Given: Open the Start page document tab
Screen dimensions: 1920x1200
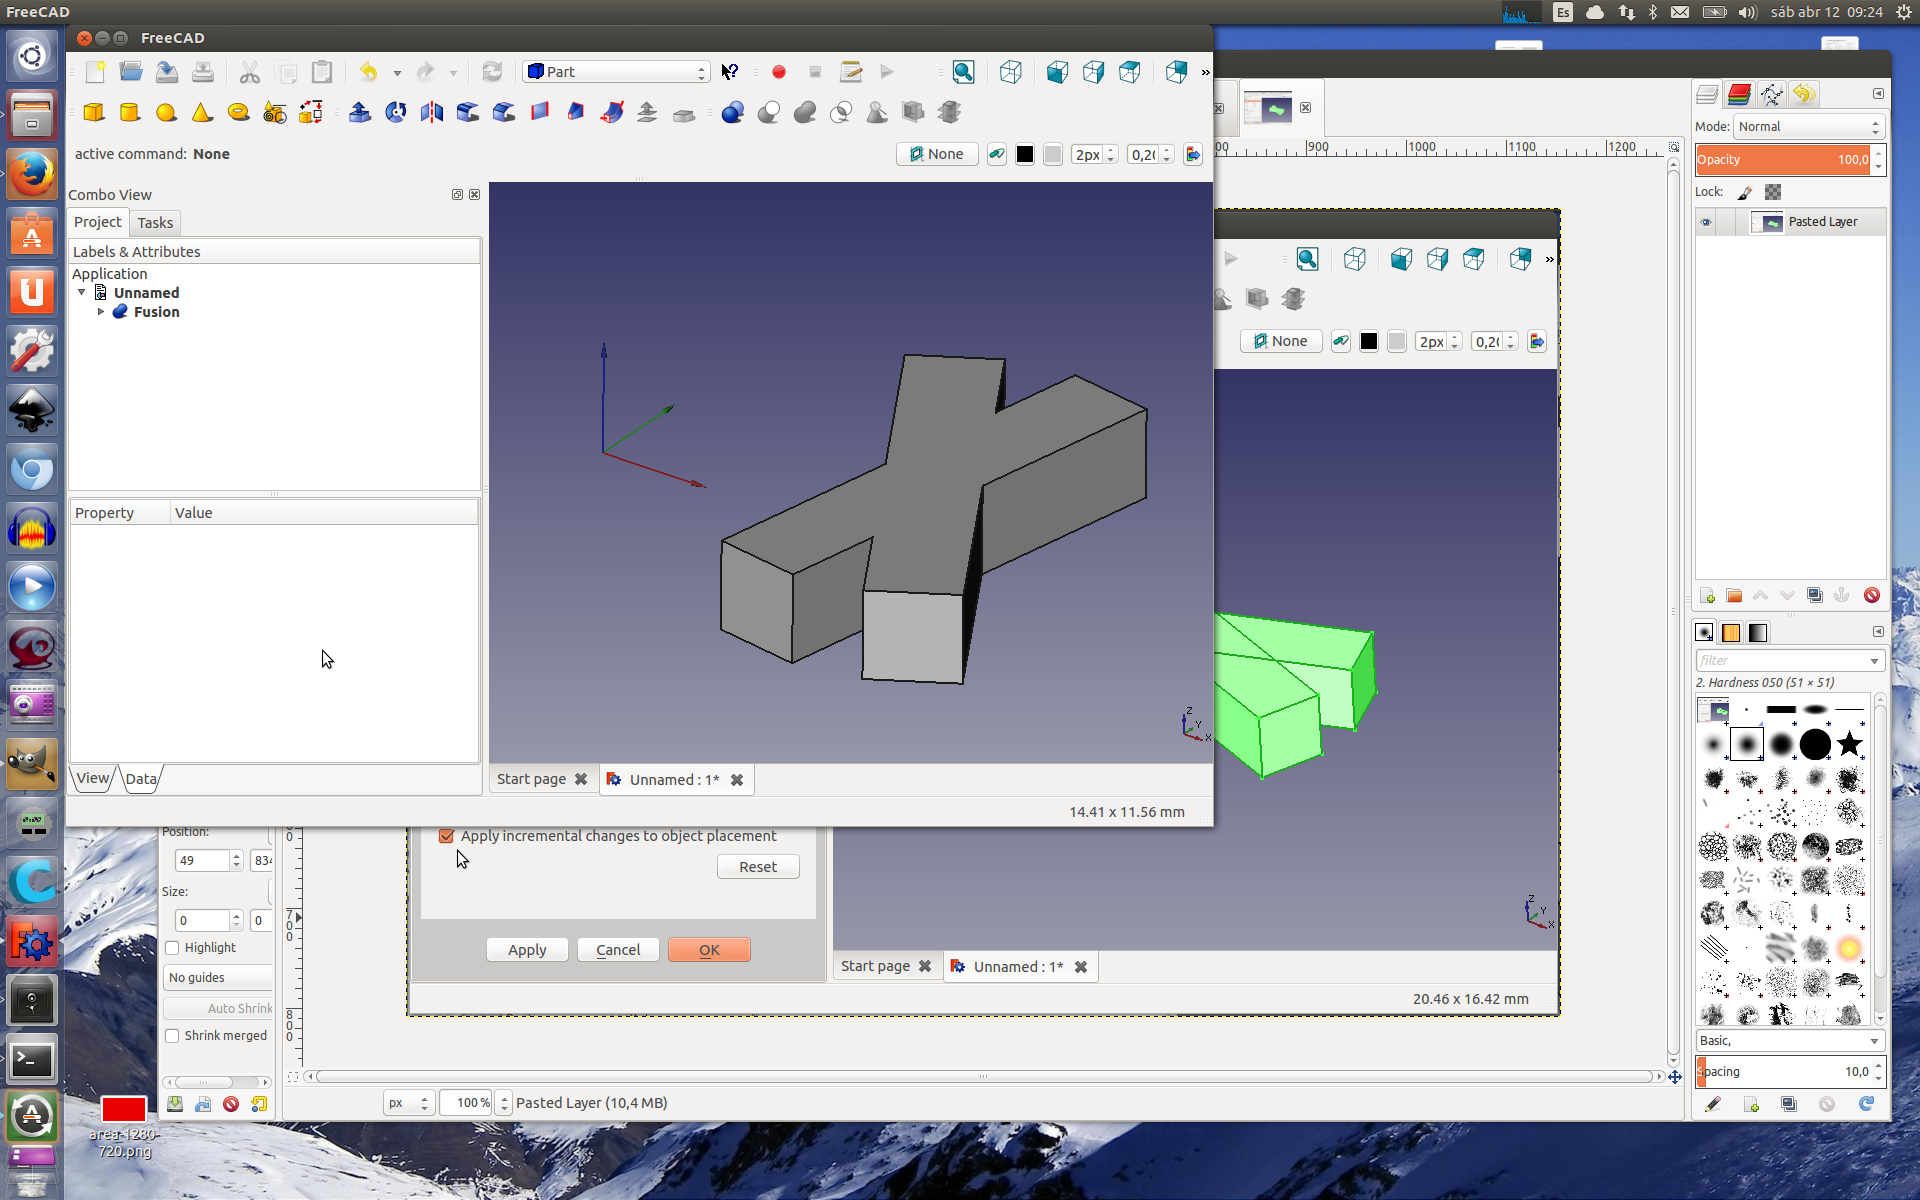Looking at the screenshot, I should point(531,779).
